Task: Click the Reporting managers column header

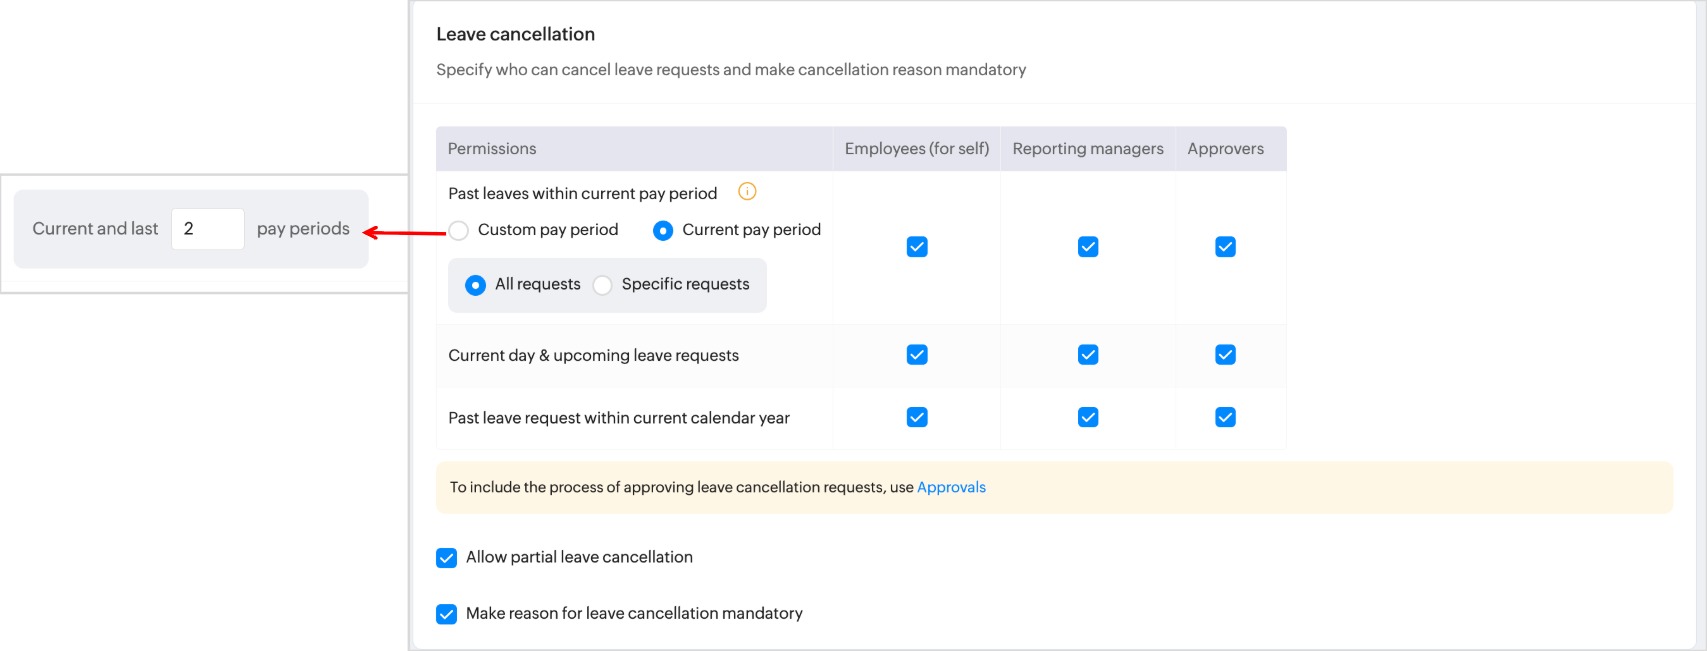Action: click(x=1088, y=149)
